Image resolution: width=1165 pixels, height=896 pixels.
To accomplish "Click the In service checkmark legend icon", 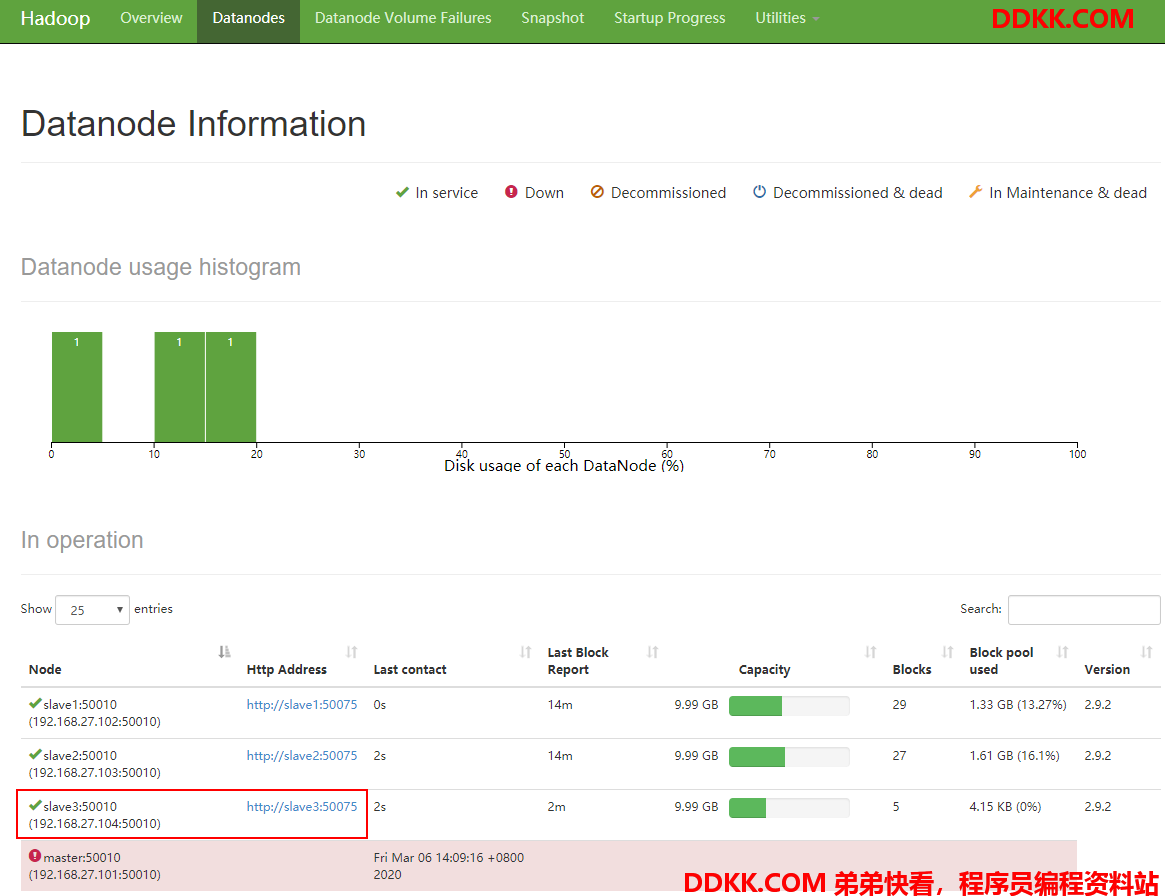I will [x=402, y=192].
